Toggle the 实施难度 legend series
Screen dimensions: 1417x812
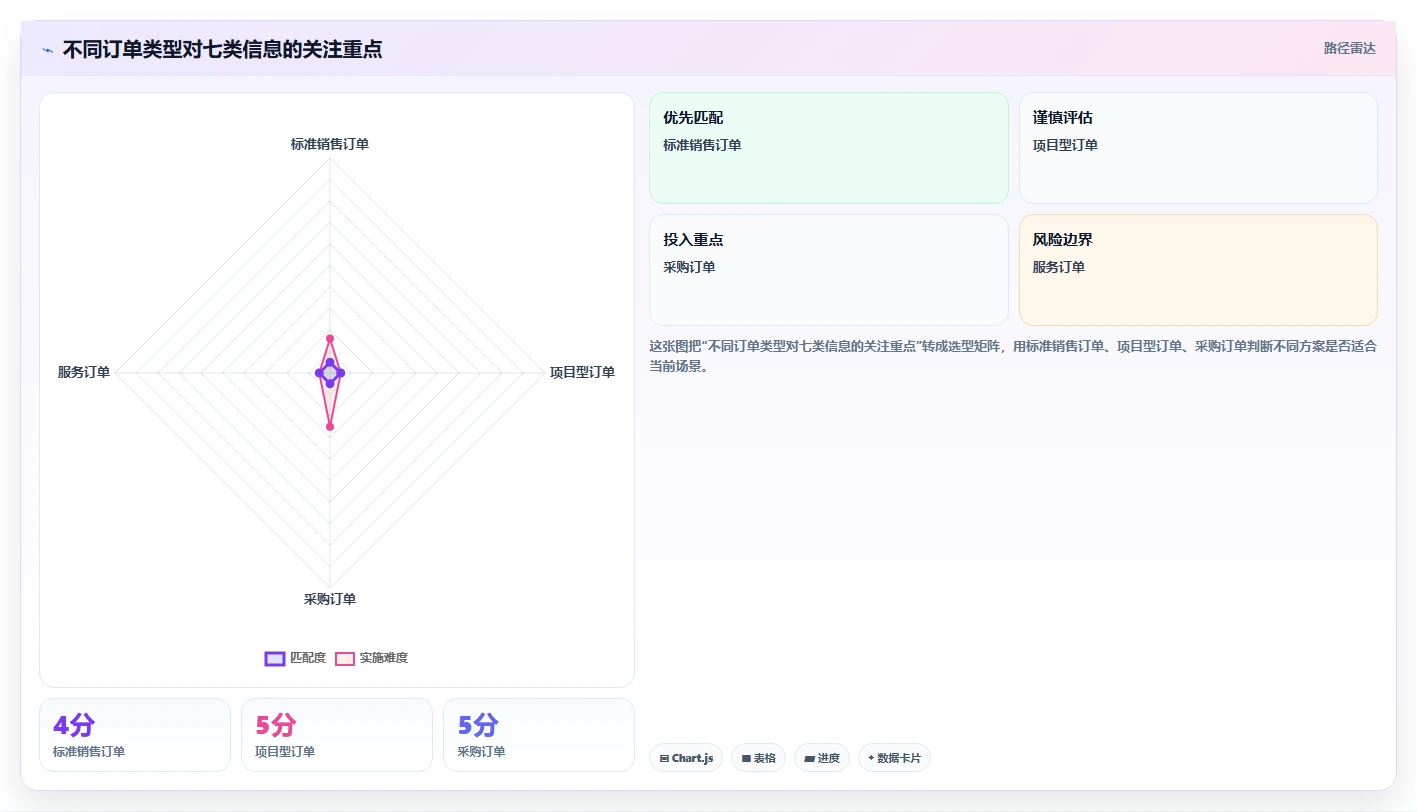371,658
